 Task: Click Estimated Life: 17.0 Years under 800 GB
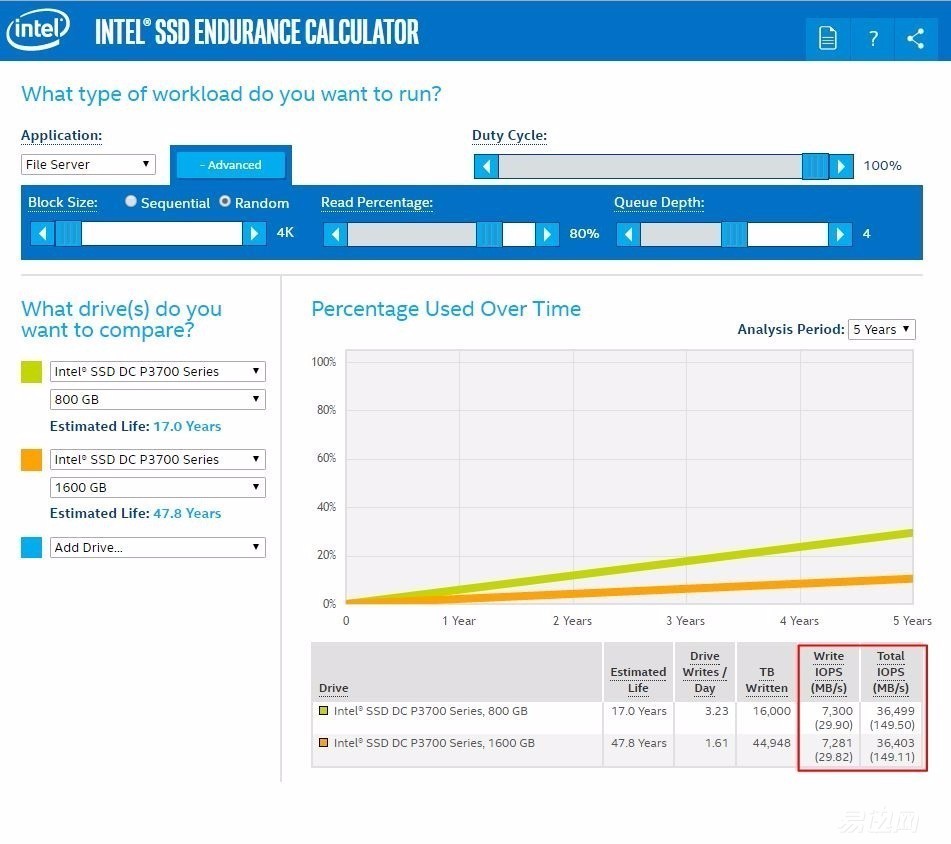[x=135, y=426]
